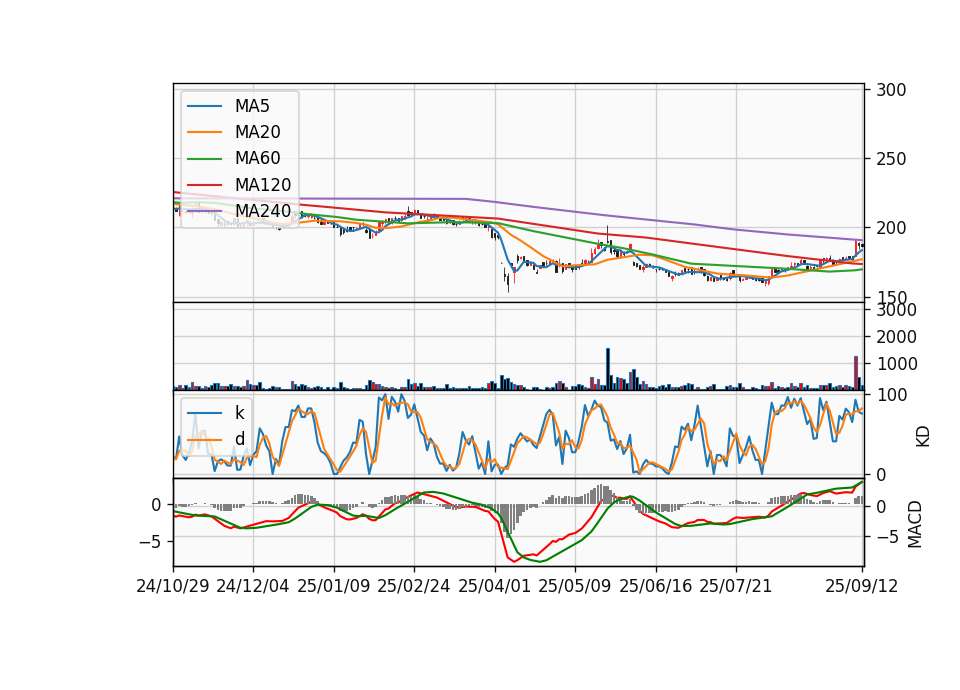Image resolution: width=960 pixels, height=690 pixels.
Task: Click the blue MA5 legend line sample
Action: (204, 107)
